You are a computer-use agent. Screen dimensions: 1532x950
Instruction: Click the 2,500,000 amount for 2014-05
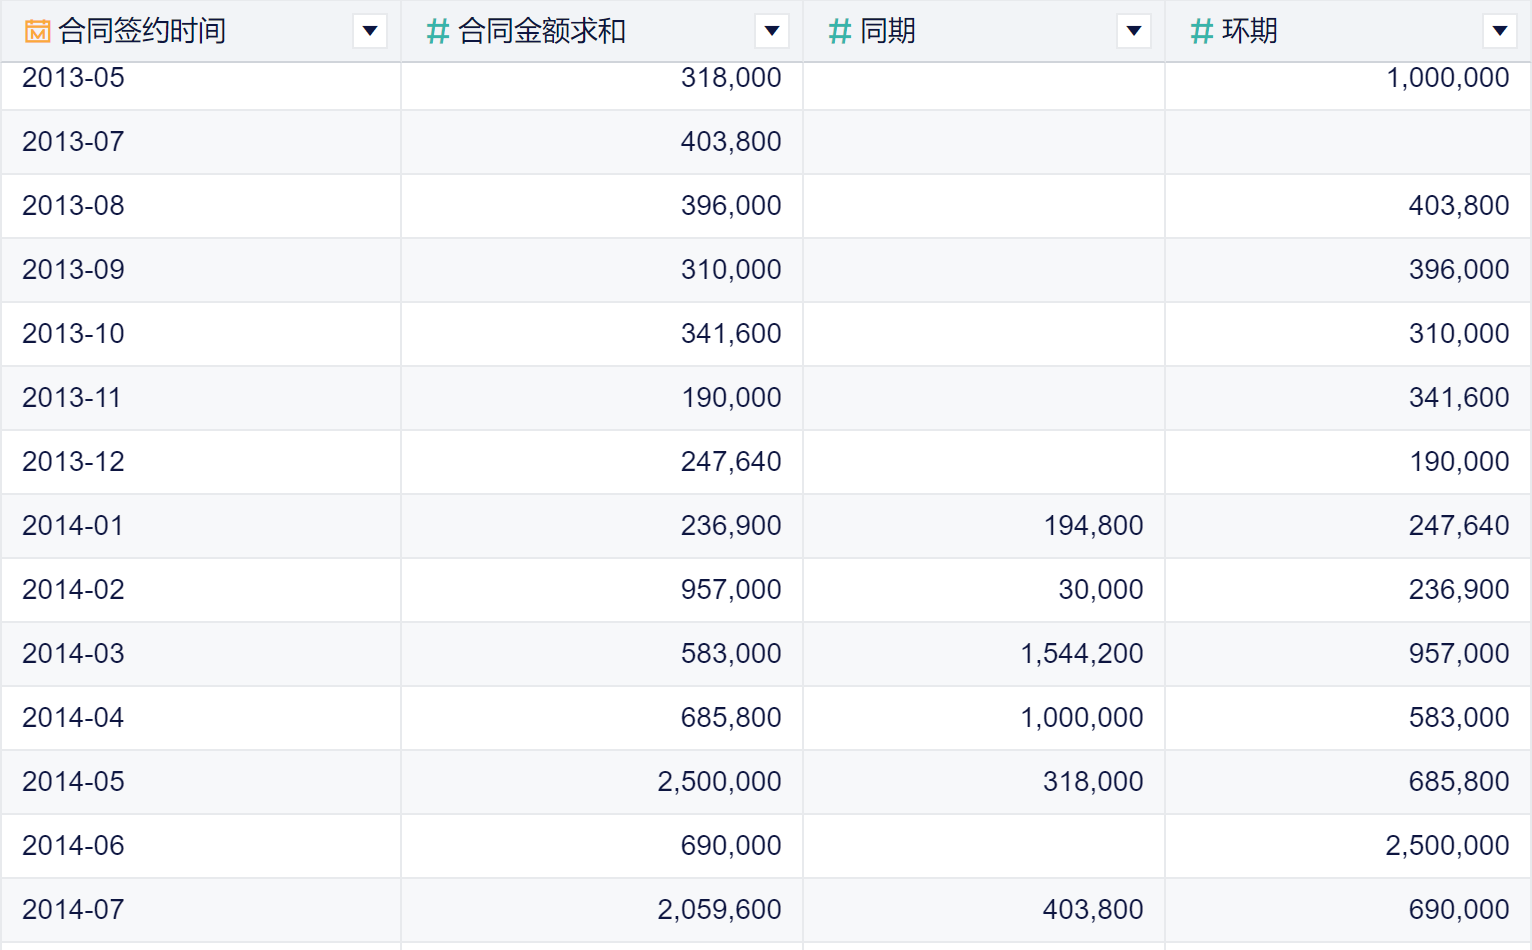tap(719, 782)
